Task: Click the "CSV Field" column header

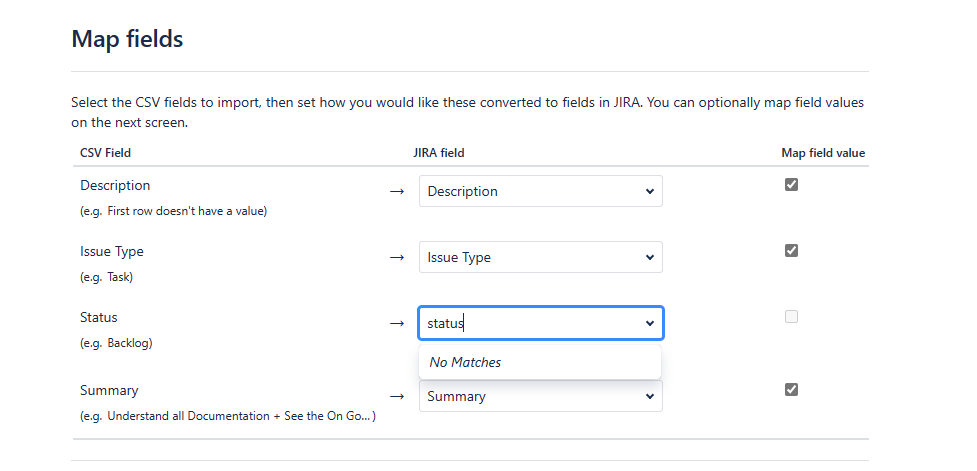Action: pyautogui.click(x=106, y=153)
